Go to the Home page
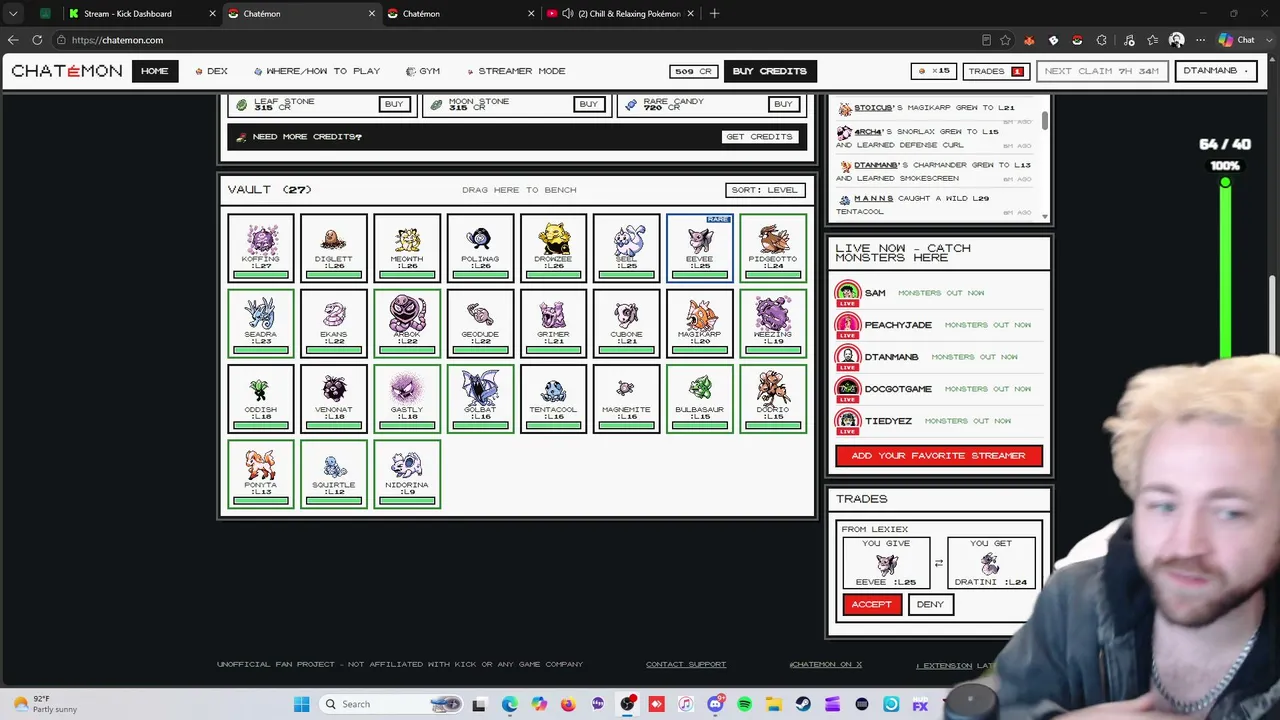 (x=154, y=71)
